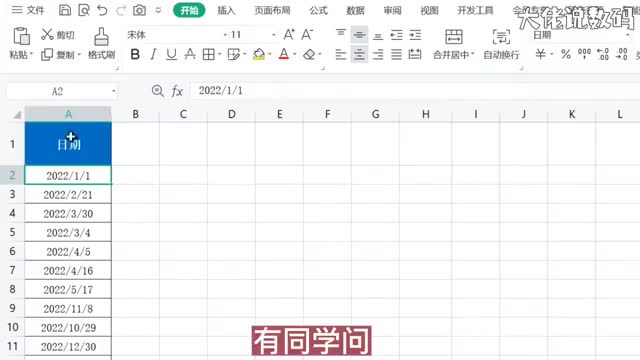Open the 公式 tab
Viewport: 640px width, 360px height.
pos(318,10)
